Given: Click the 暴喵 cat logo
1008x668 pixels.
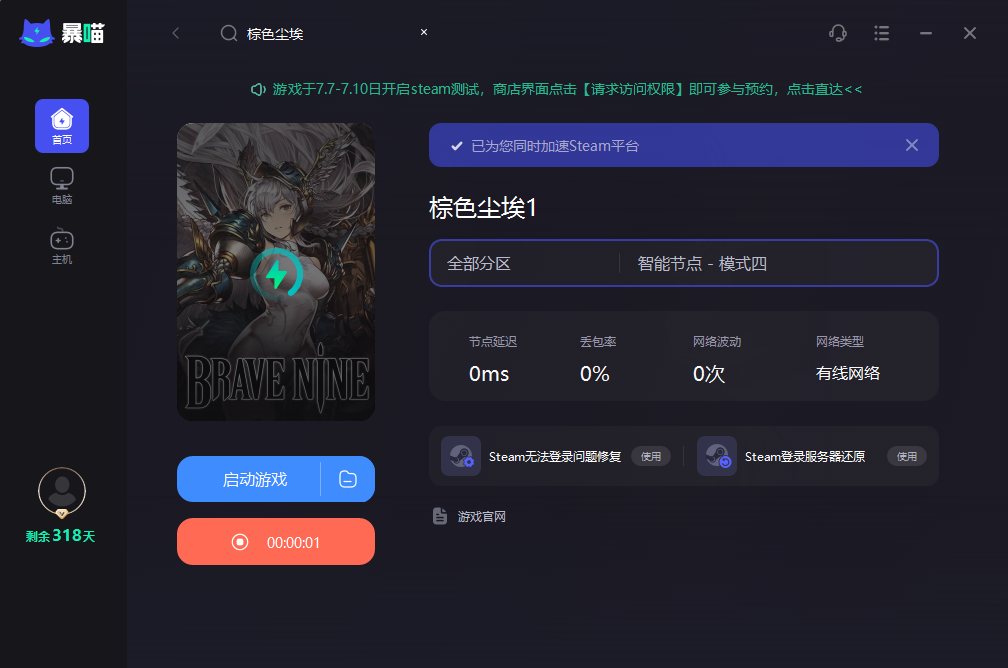Looking at the screenshot, I should [37, 33].
